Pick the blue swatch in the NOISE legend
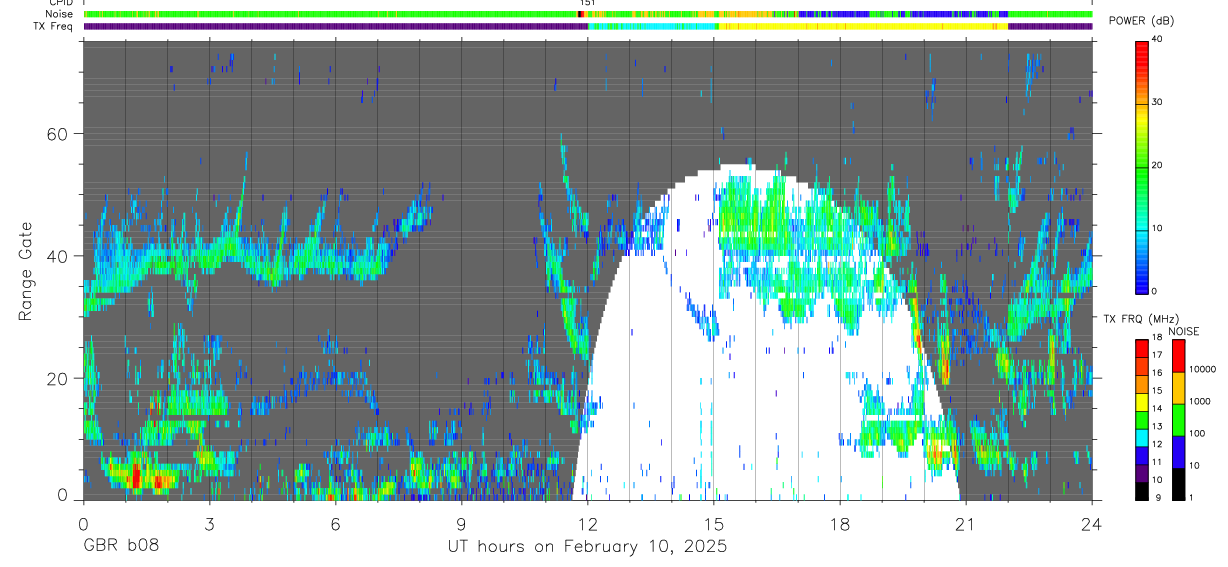This screenshot has width=1228, height=567. pos(1178,450)
